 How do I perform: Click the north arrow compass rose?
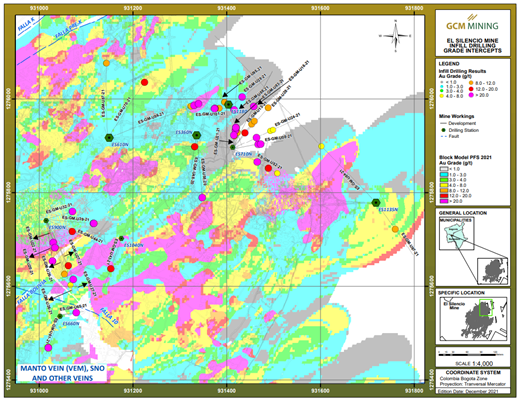pos(396,36)
